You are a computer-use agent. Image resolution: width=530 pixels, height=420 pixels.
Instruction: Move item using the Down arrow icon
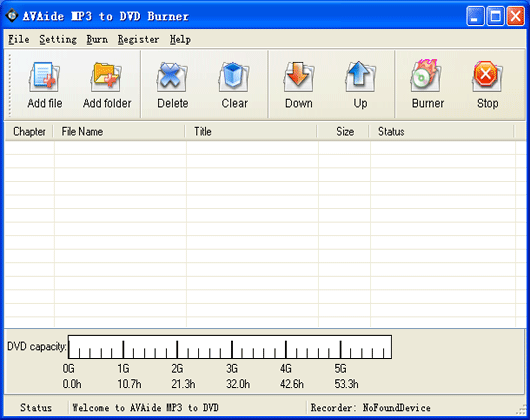299,77
